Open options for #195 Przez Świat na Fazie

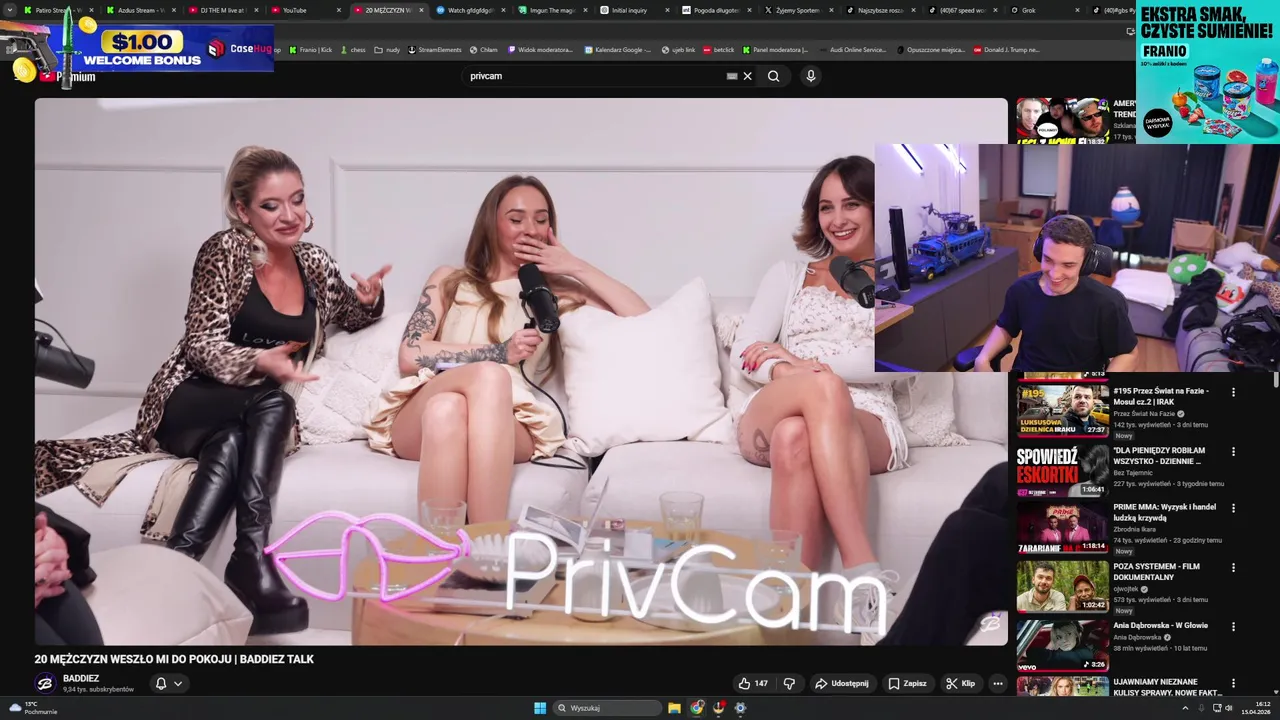[1233, 393]
